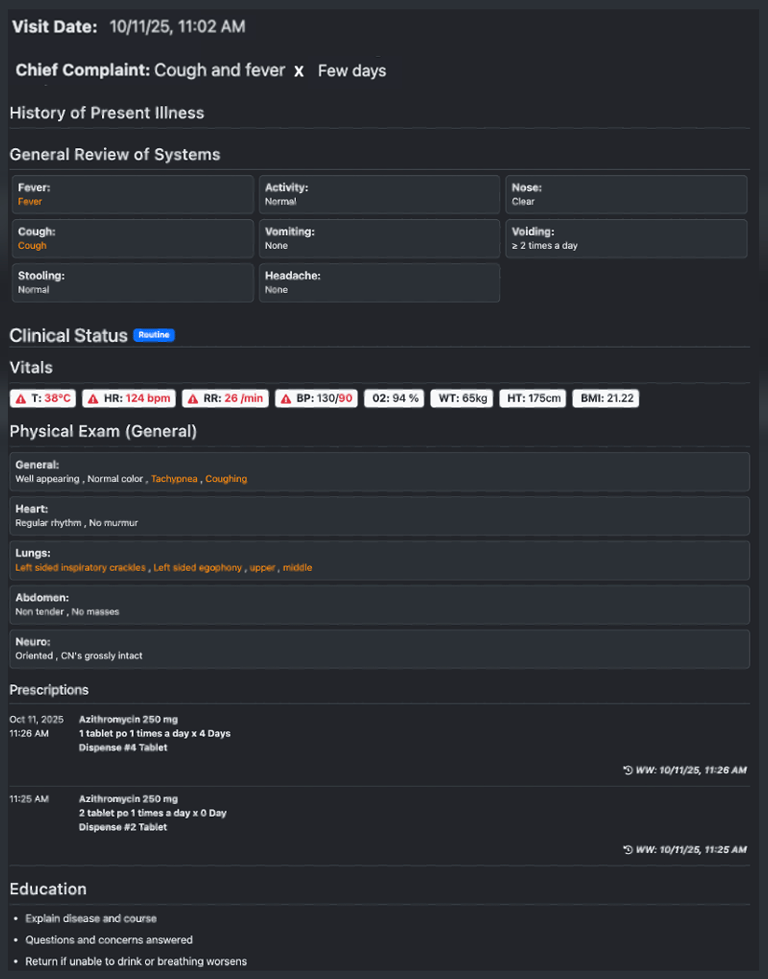Screen dimensions: 768x979
Task: Open the Azithromycin 250 mg 4 Days prescription
Action: coord(155,733)
